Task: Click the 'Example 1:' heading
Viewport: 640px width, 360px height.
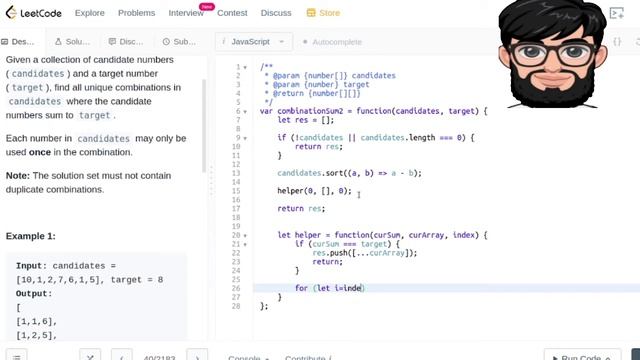Action: [31, 236]
